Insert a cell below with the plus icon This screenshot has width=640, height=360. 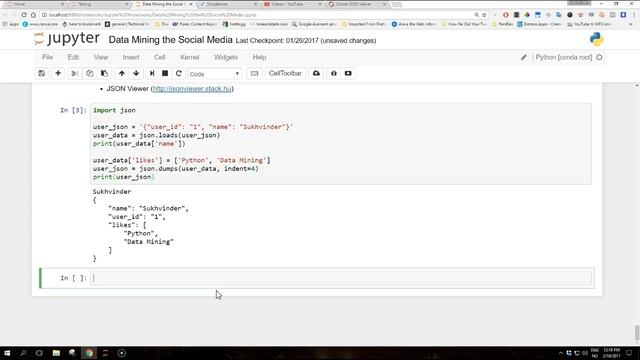coord(58,73)
